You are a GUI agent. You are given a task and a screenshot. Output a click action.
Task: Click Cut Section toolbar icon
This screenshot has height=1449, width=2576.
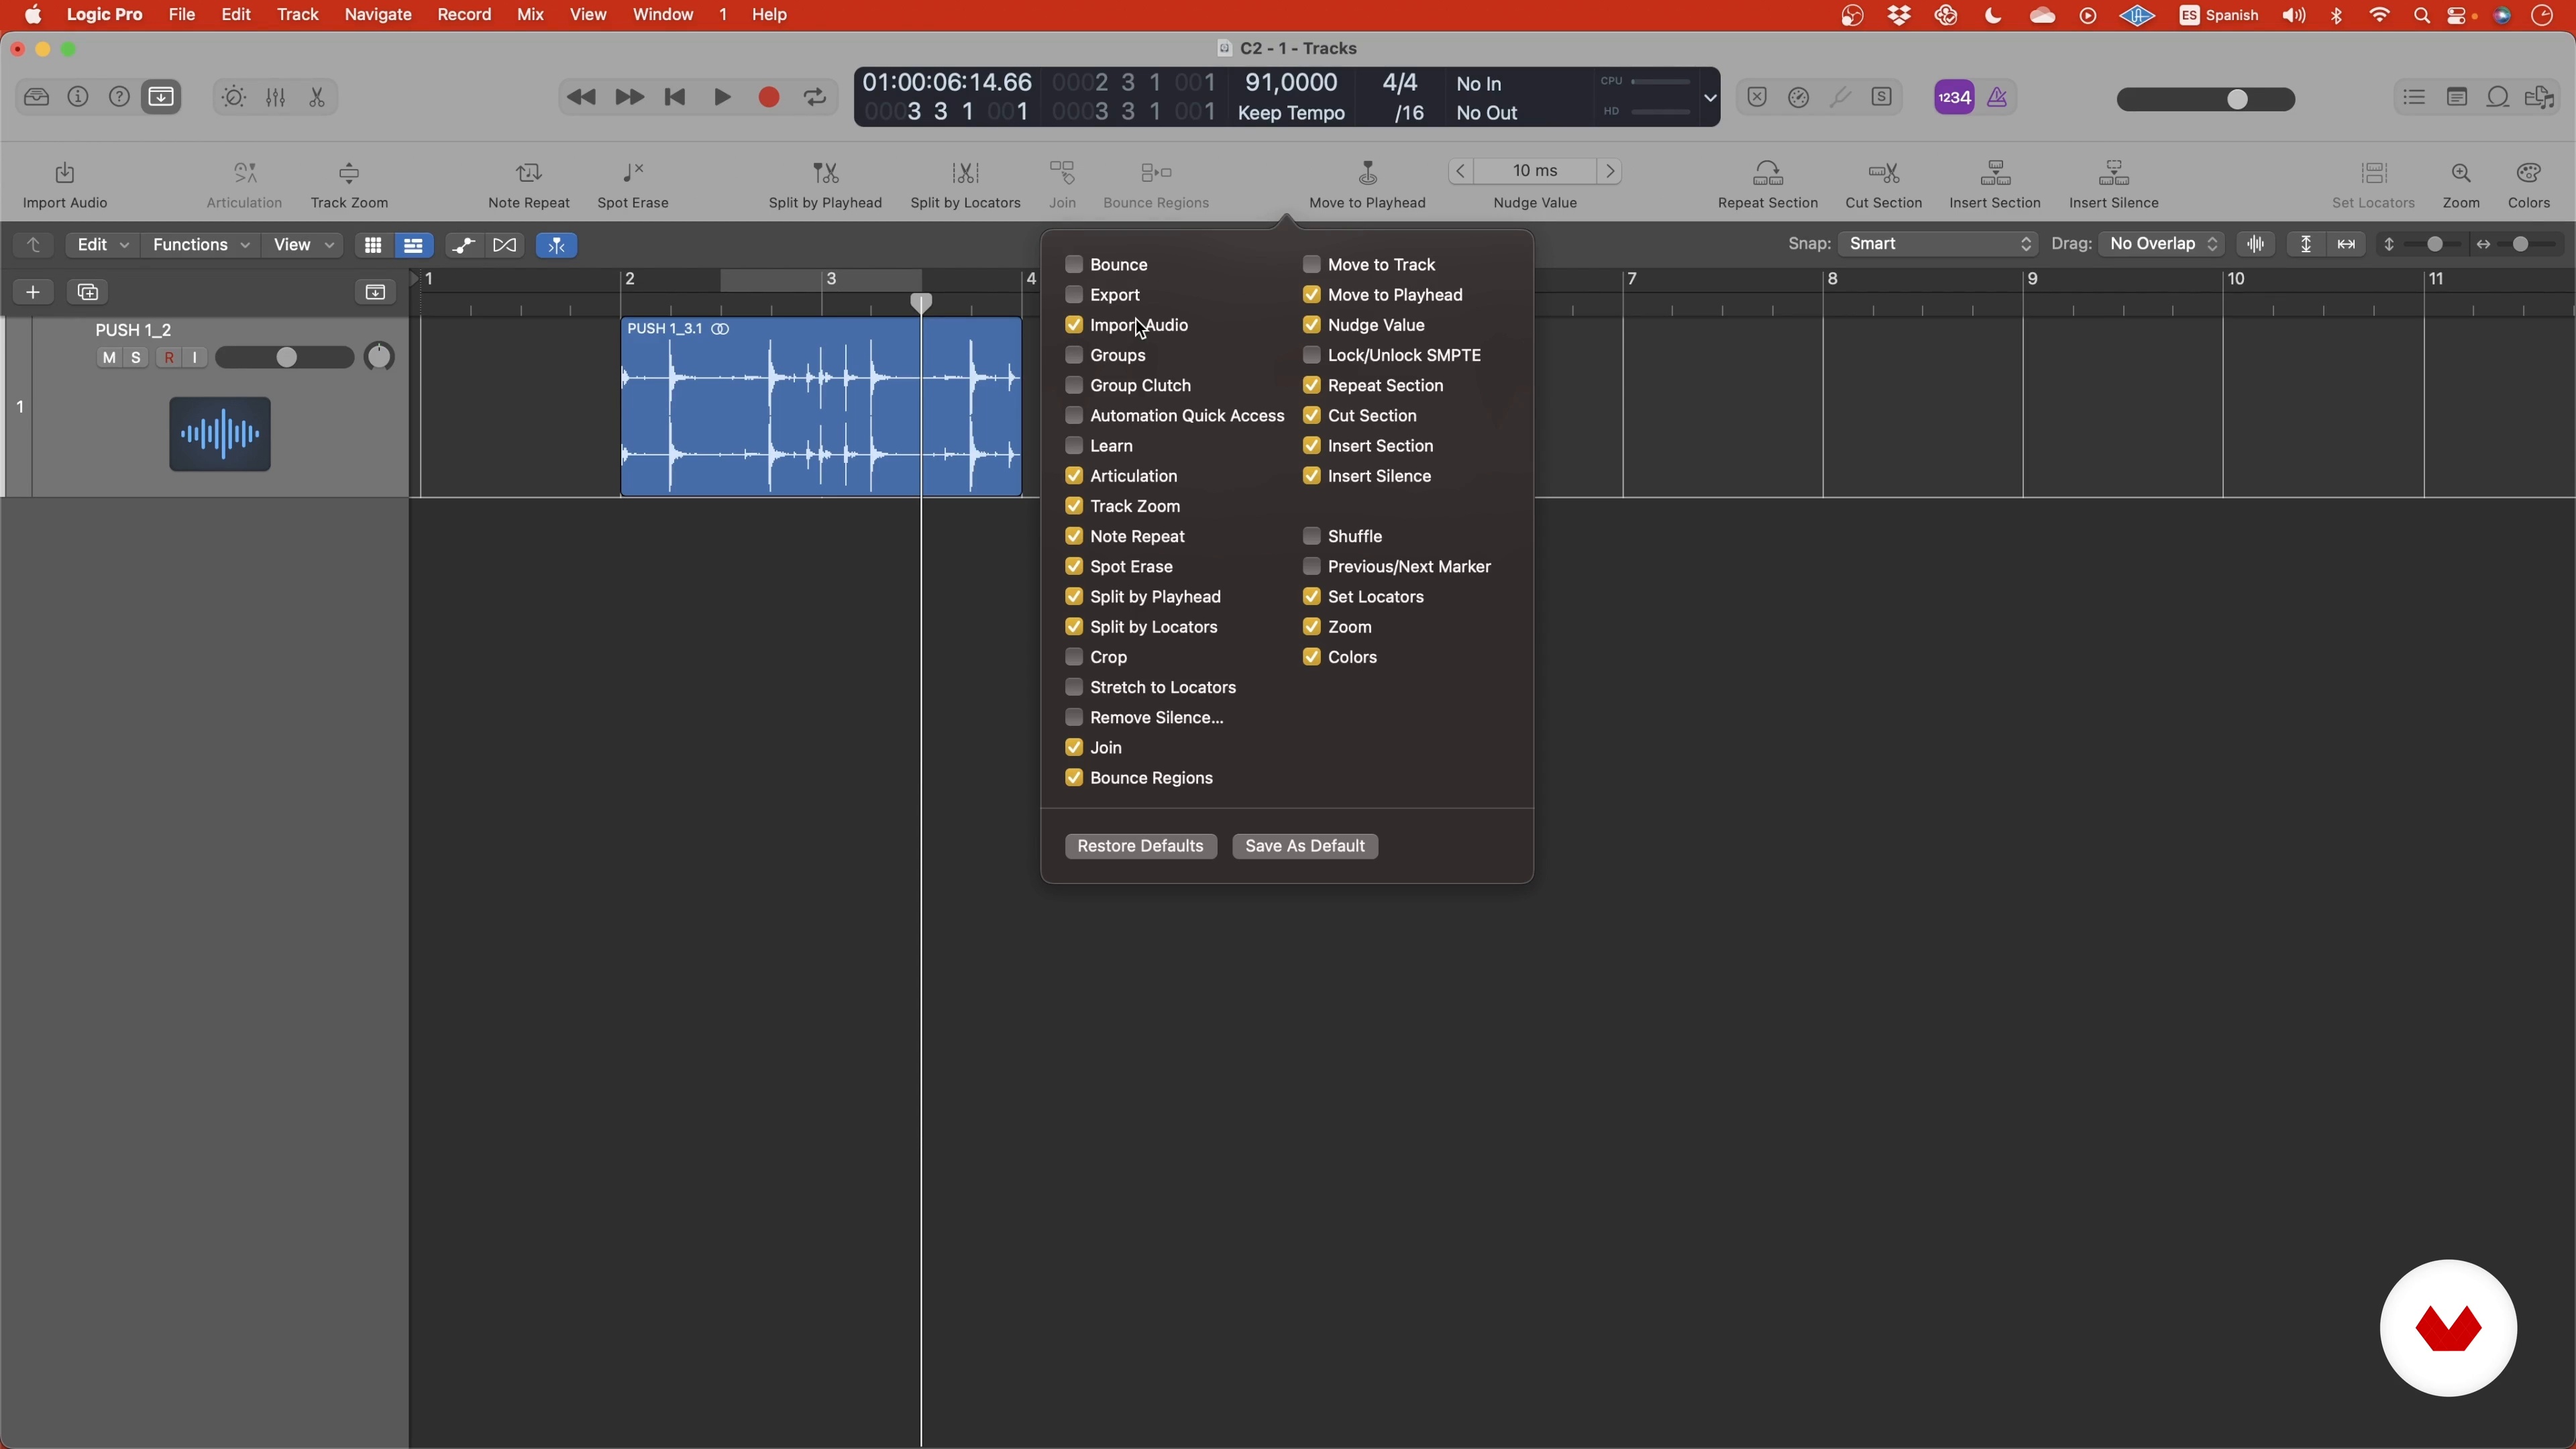point(1884,174)
